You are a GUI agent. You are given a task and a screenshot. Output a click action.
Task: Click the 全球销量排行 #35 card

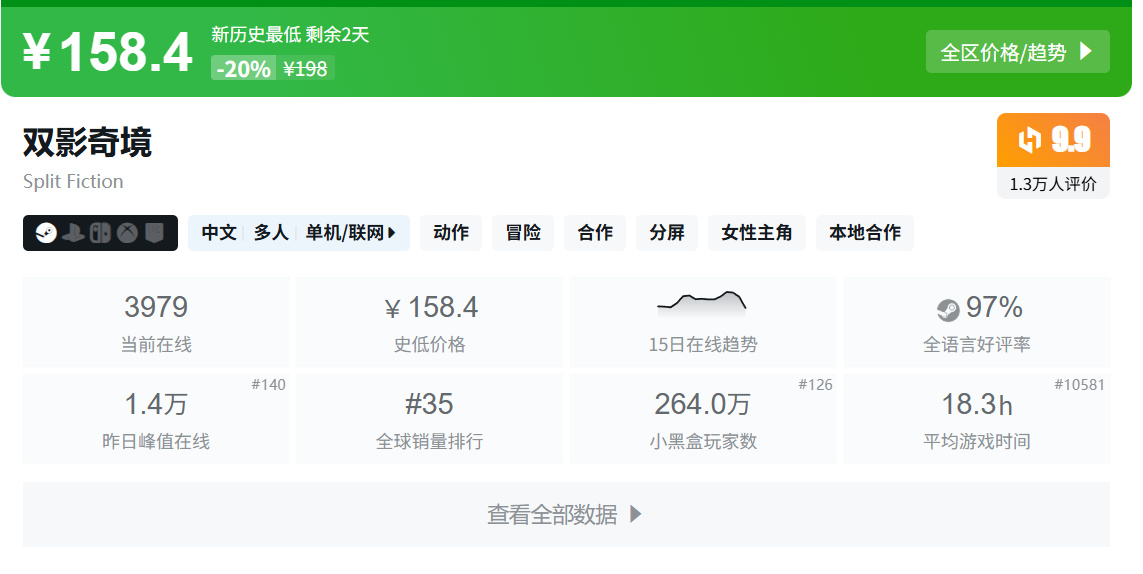tap(429, 419)
